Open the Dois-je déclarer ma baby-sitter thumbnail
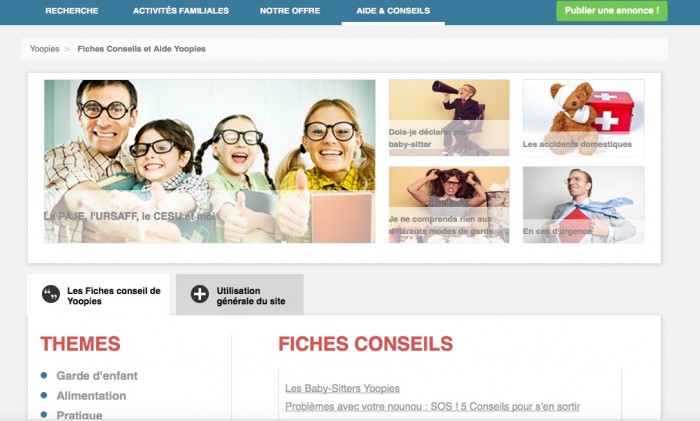The width and height of the screenshot is (700, 421). 449,118
